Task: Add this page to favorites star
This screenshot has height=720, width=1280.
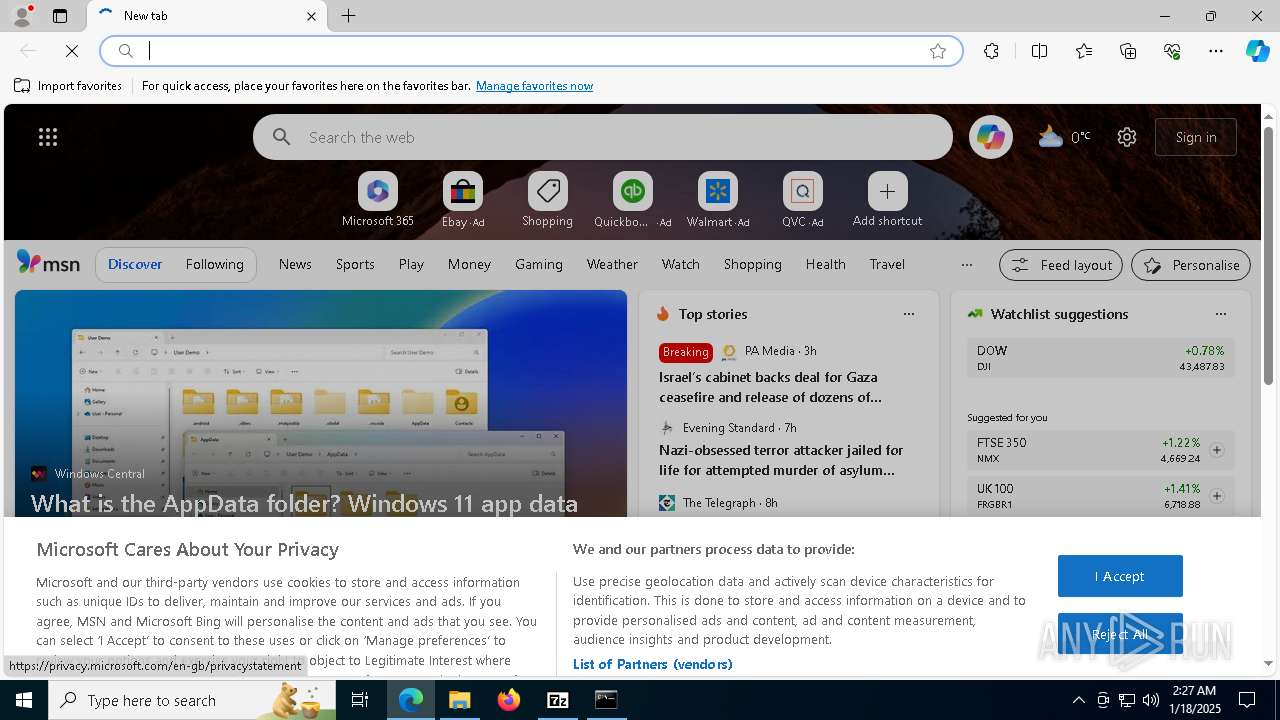Action: click(938, 51)
